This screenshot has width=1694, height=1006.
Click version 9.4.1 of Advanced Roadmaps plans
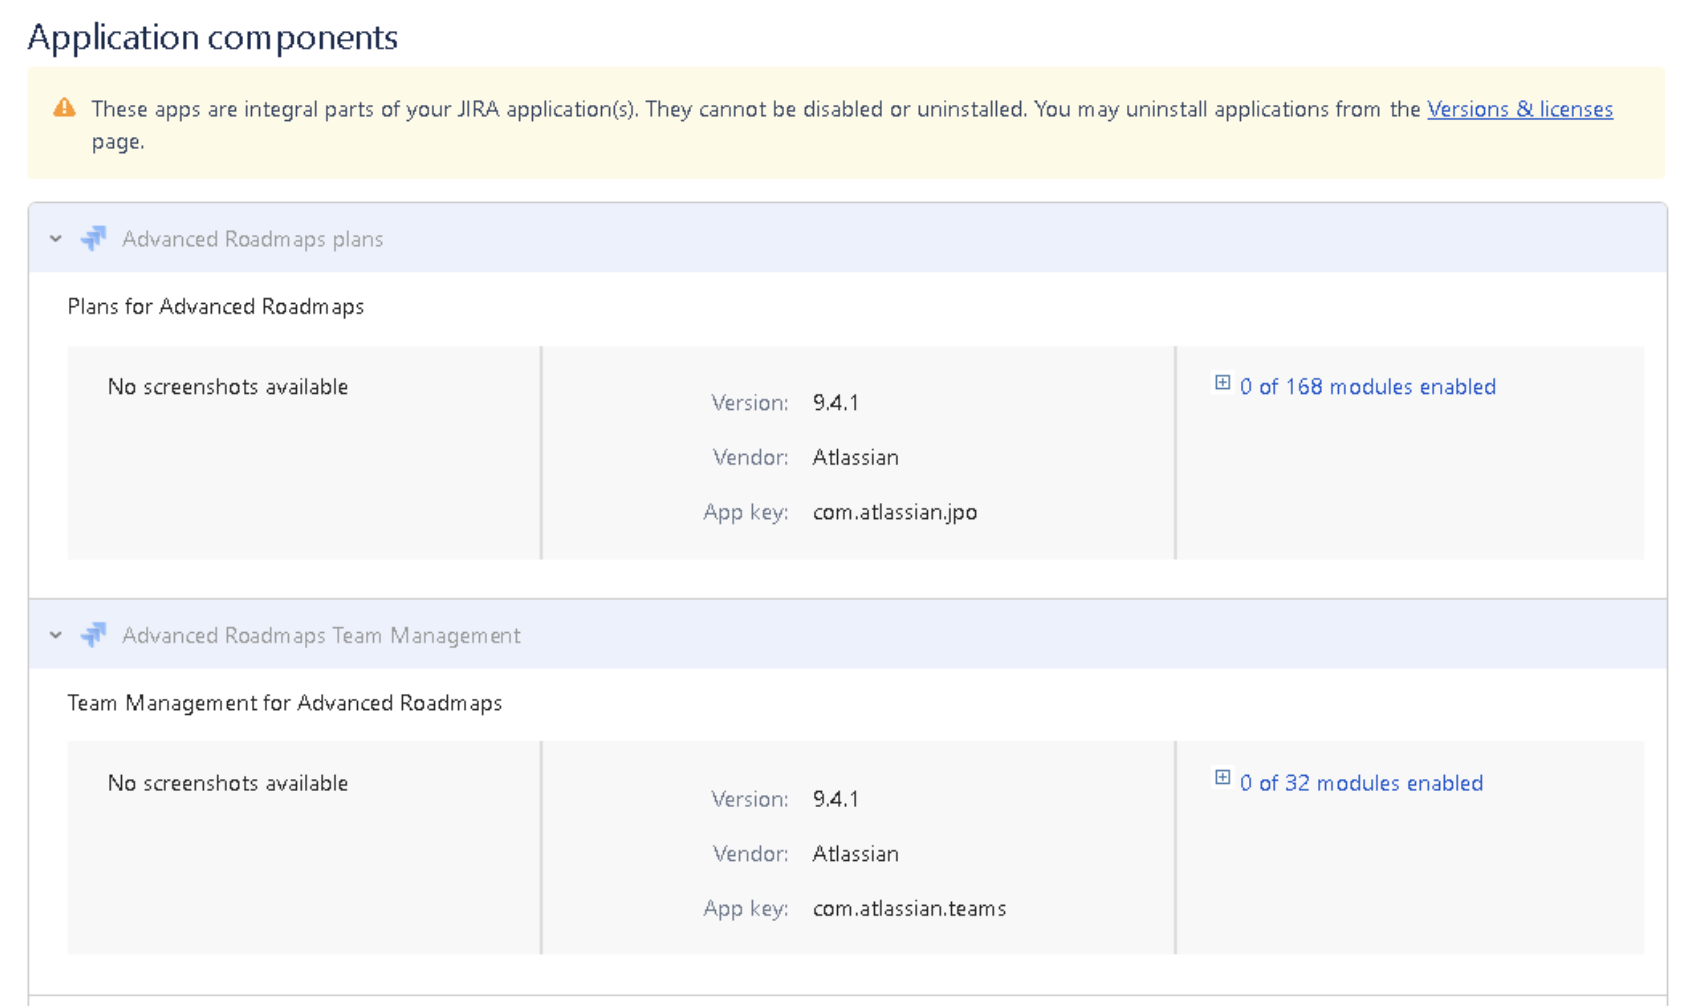(836, 403)
